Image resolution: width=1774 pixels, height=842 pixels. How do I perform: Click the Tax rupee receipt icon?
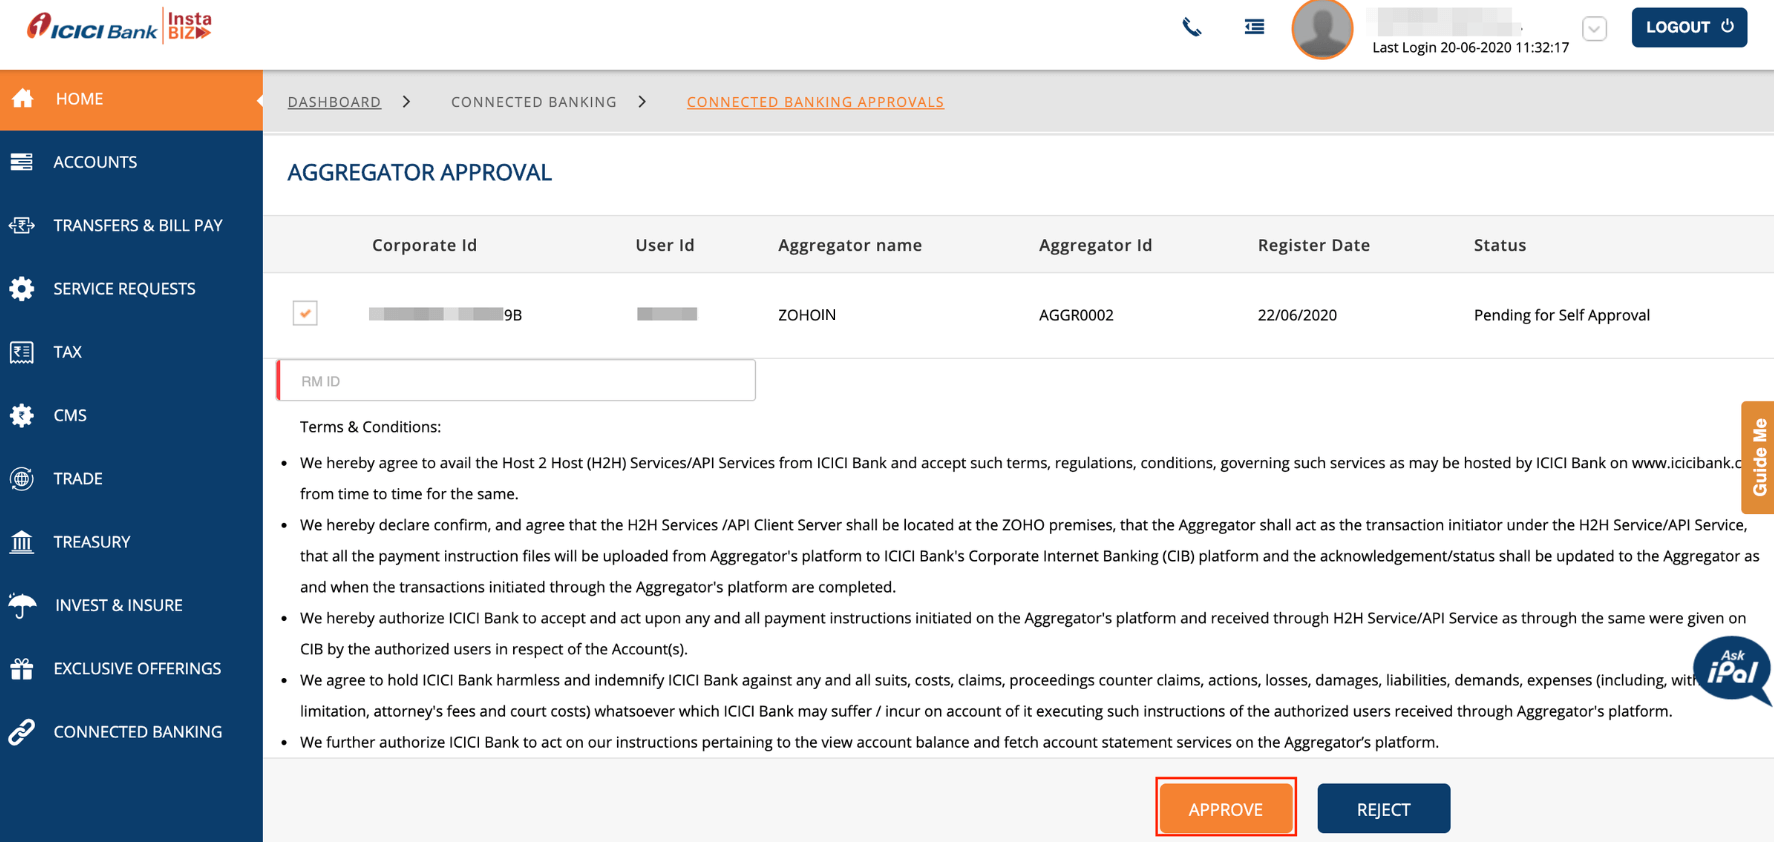(22, 352)
